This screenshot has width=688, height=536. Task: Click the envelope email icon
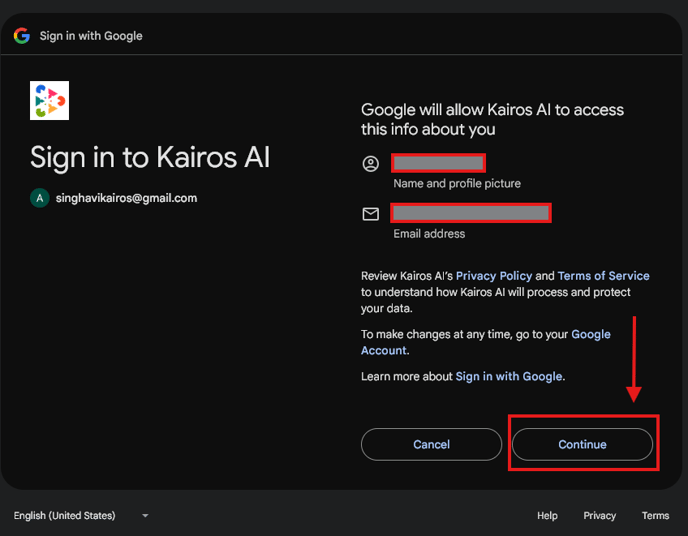371,214
